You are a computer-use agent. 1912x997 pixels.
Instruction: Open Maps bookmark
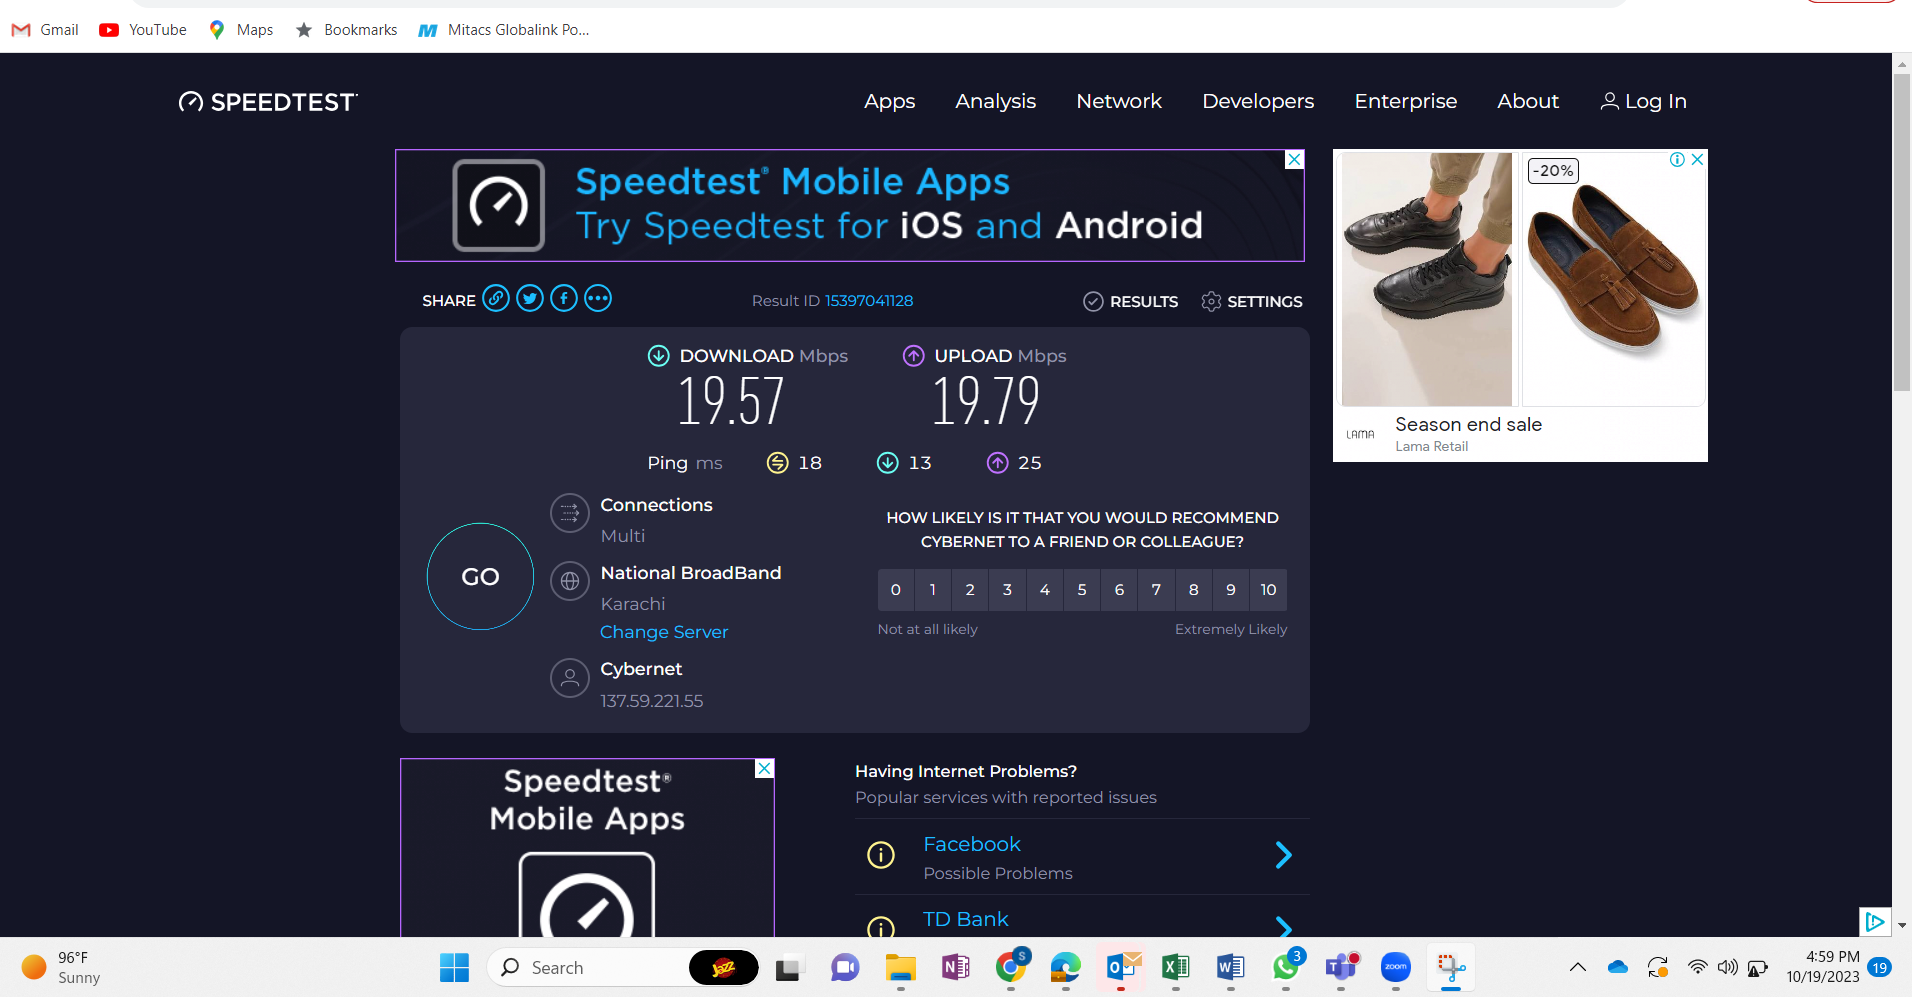(240, 30)
